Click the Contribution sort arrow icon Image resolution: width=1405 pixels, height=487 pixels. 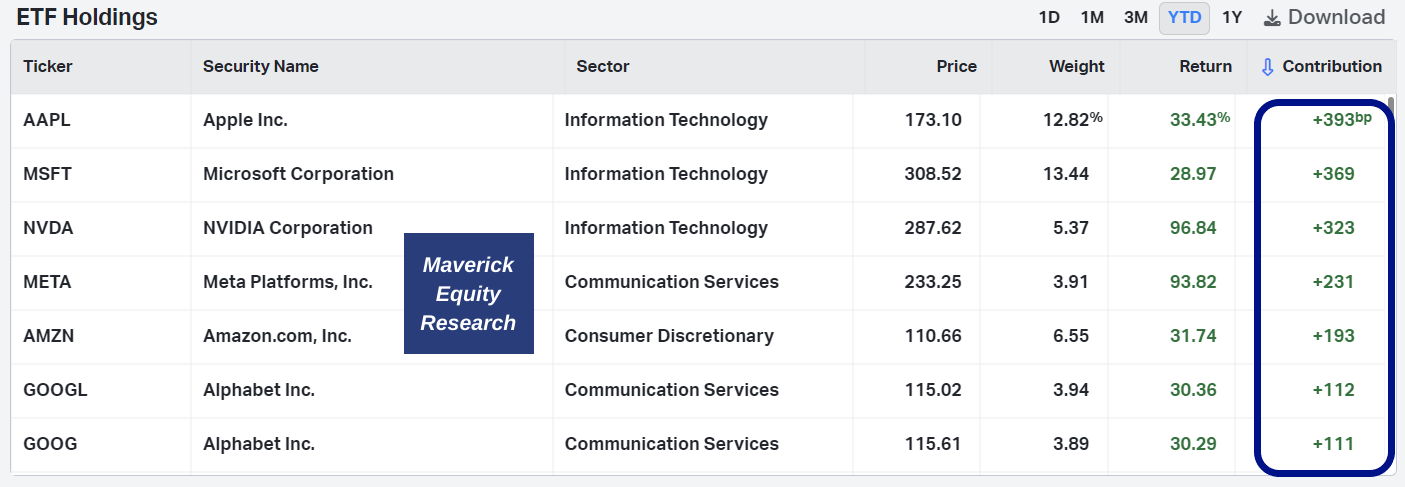[x=1267, y=67]
